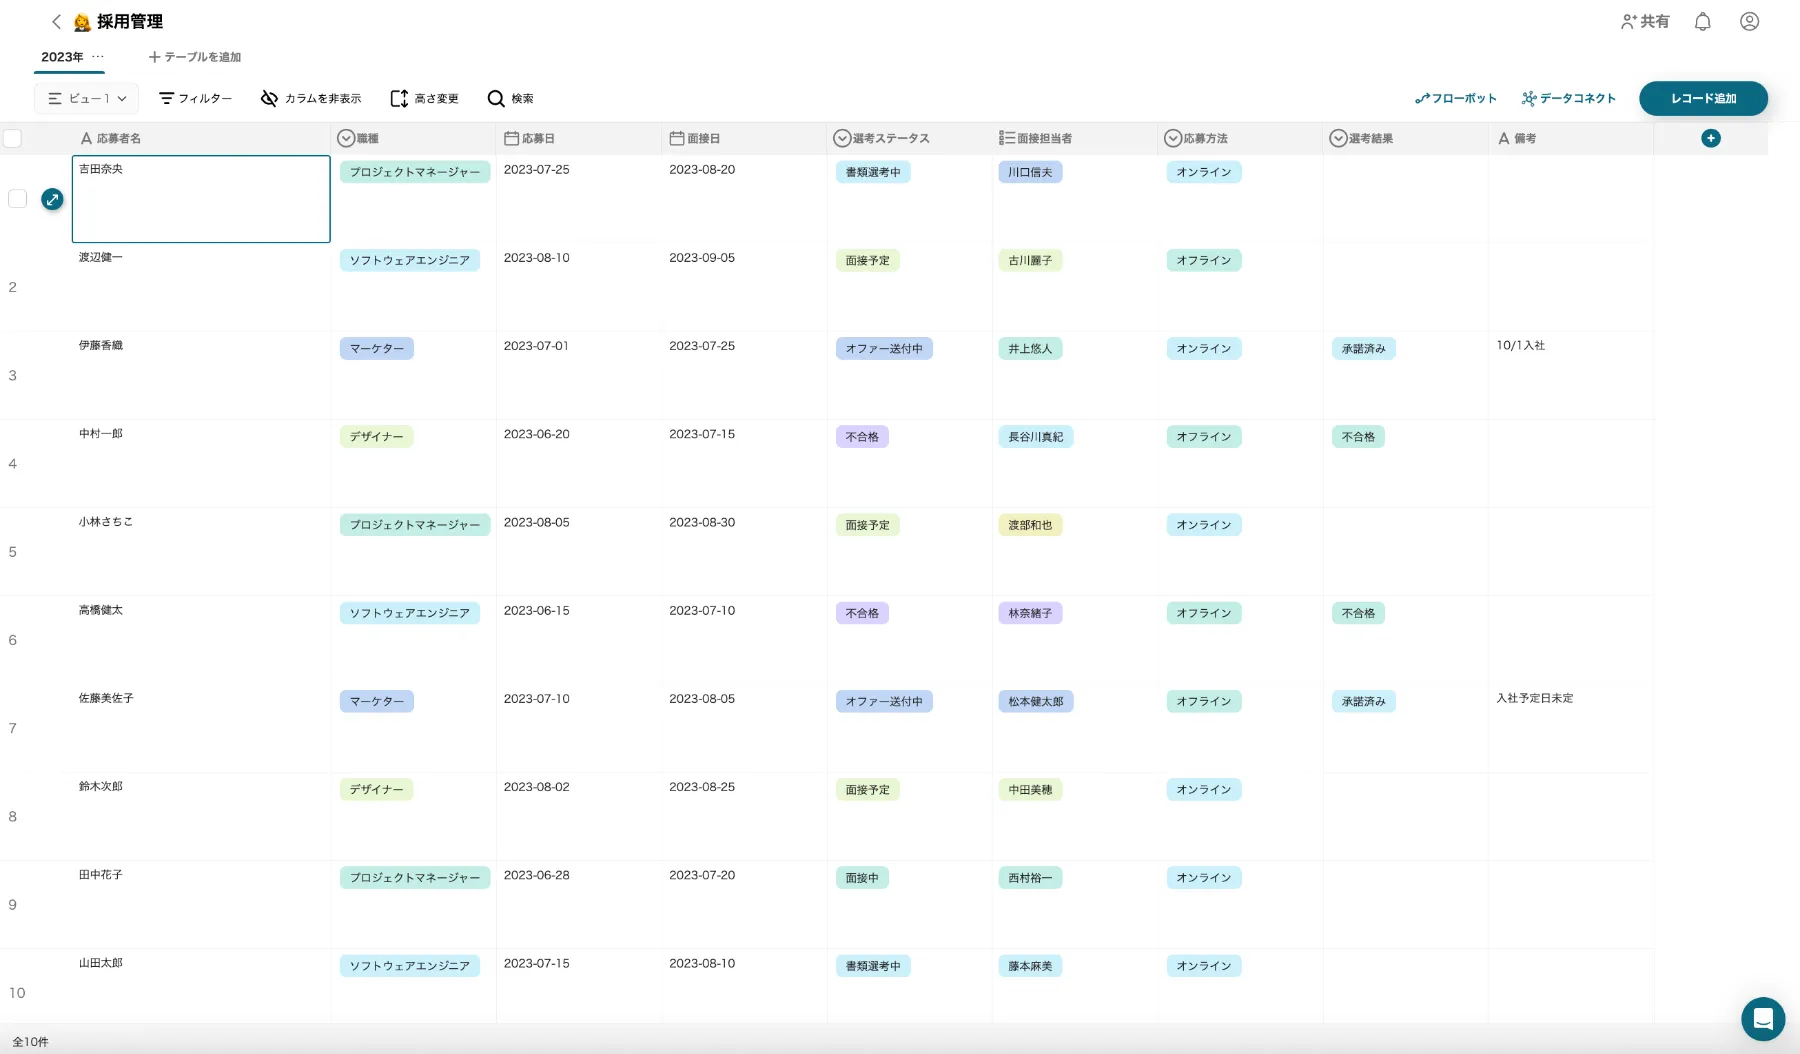Screen dimensions: 1800x1054
Task: Open the chat support bubble icon
Action: tap(1763, 1019)
